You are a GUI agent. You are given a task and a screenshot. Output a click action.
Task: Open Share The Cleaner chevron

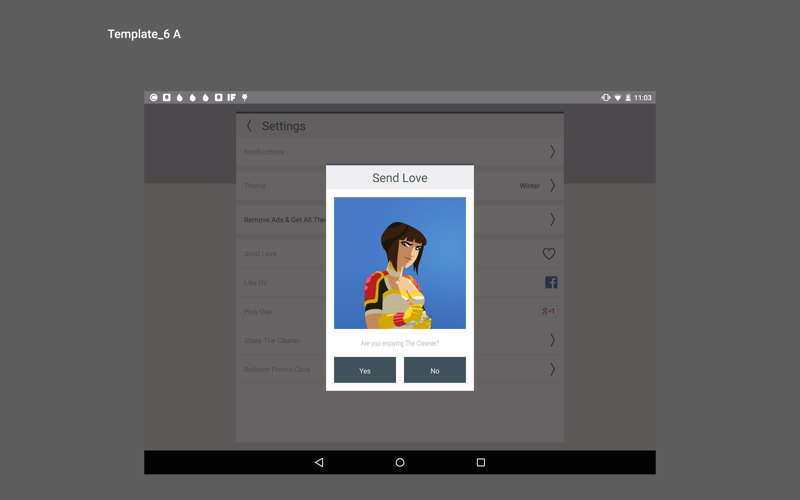tap(552, 340)
